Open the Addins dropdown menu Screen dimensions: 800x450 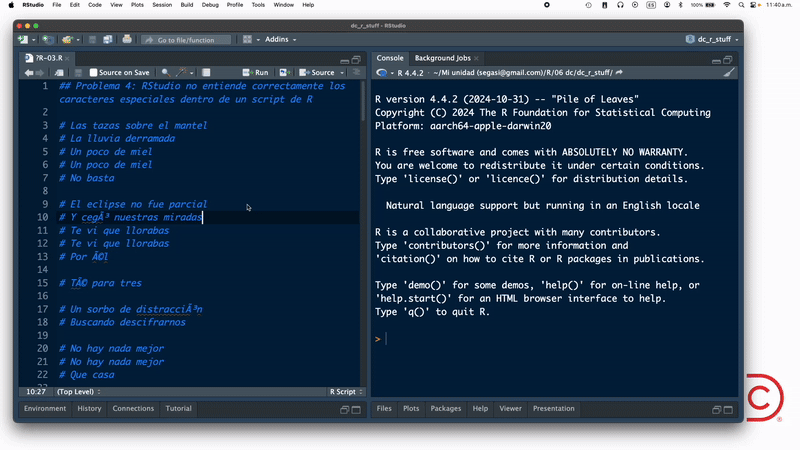(x=280, y=39)
